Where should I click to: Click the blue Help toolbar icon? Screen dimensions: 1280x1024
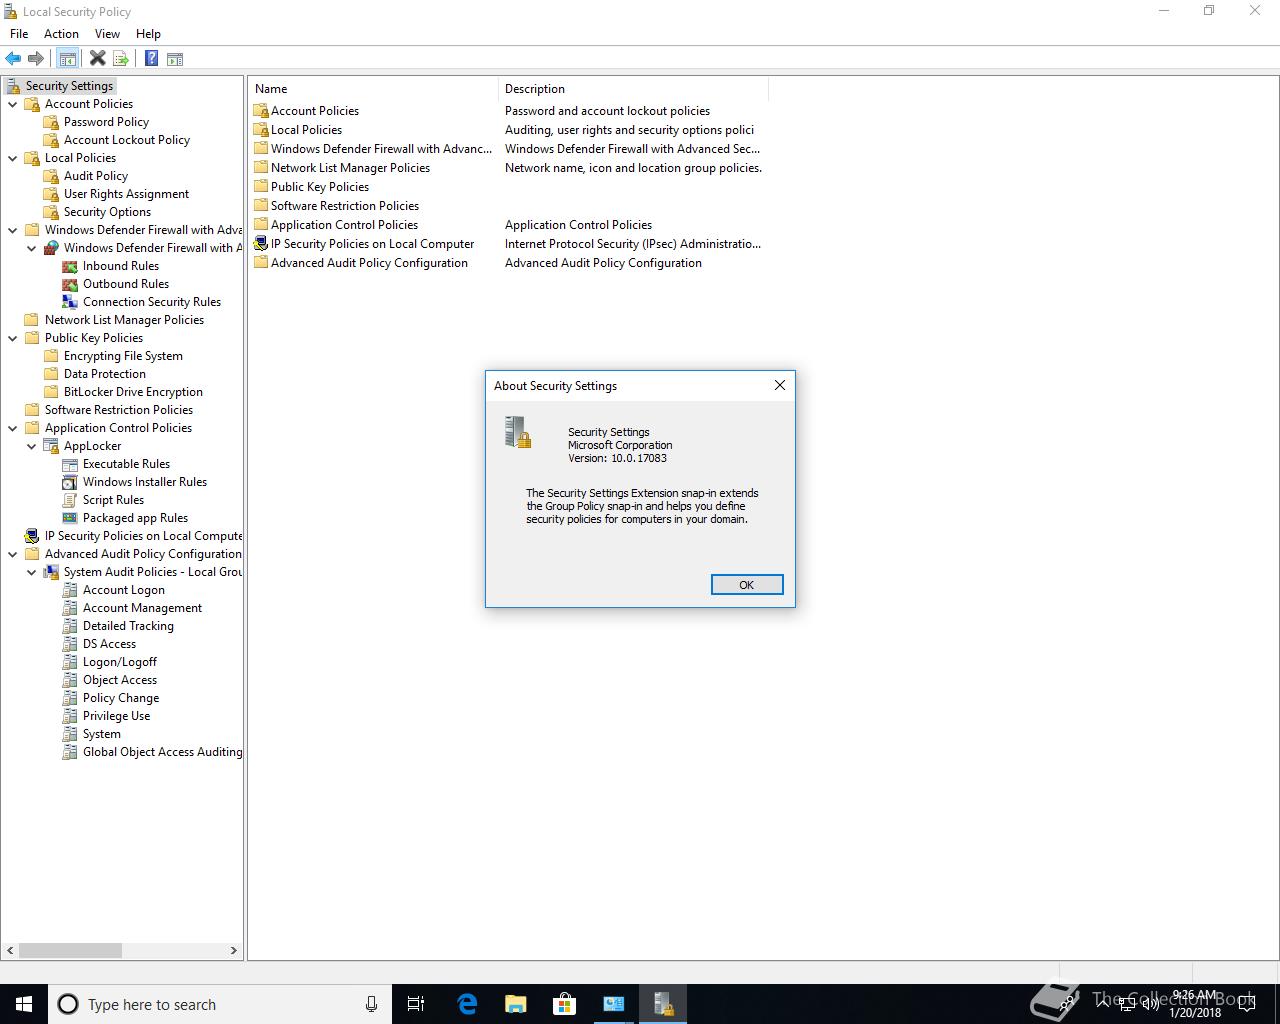pyautogui.click(x=151, y=59)
